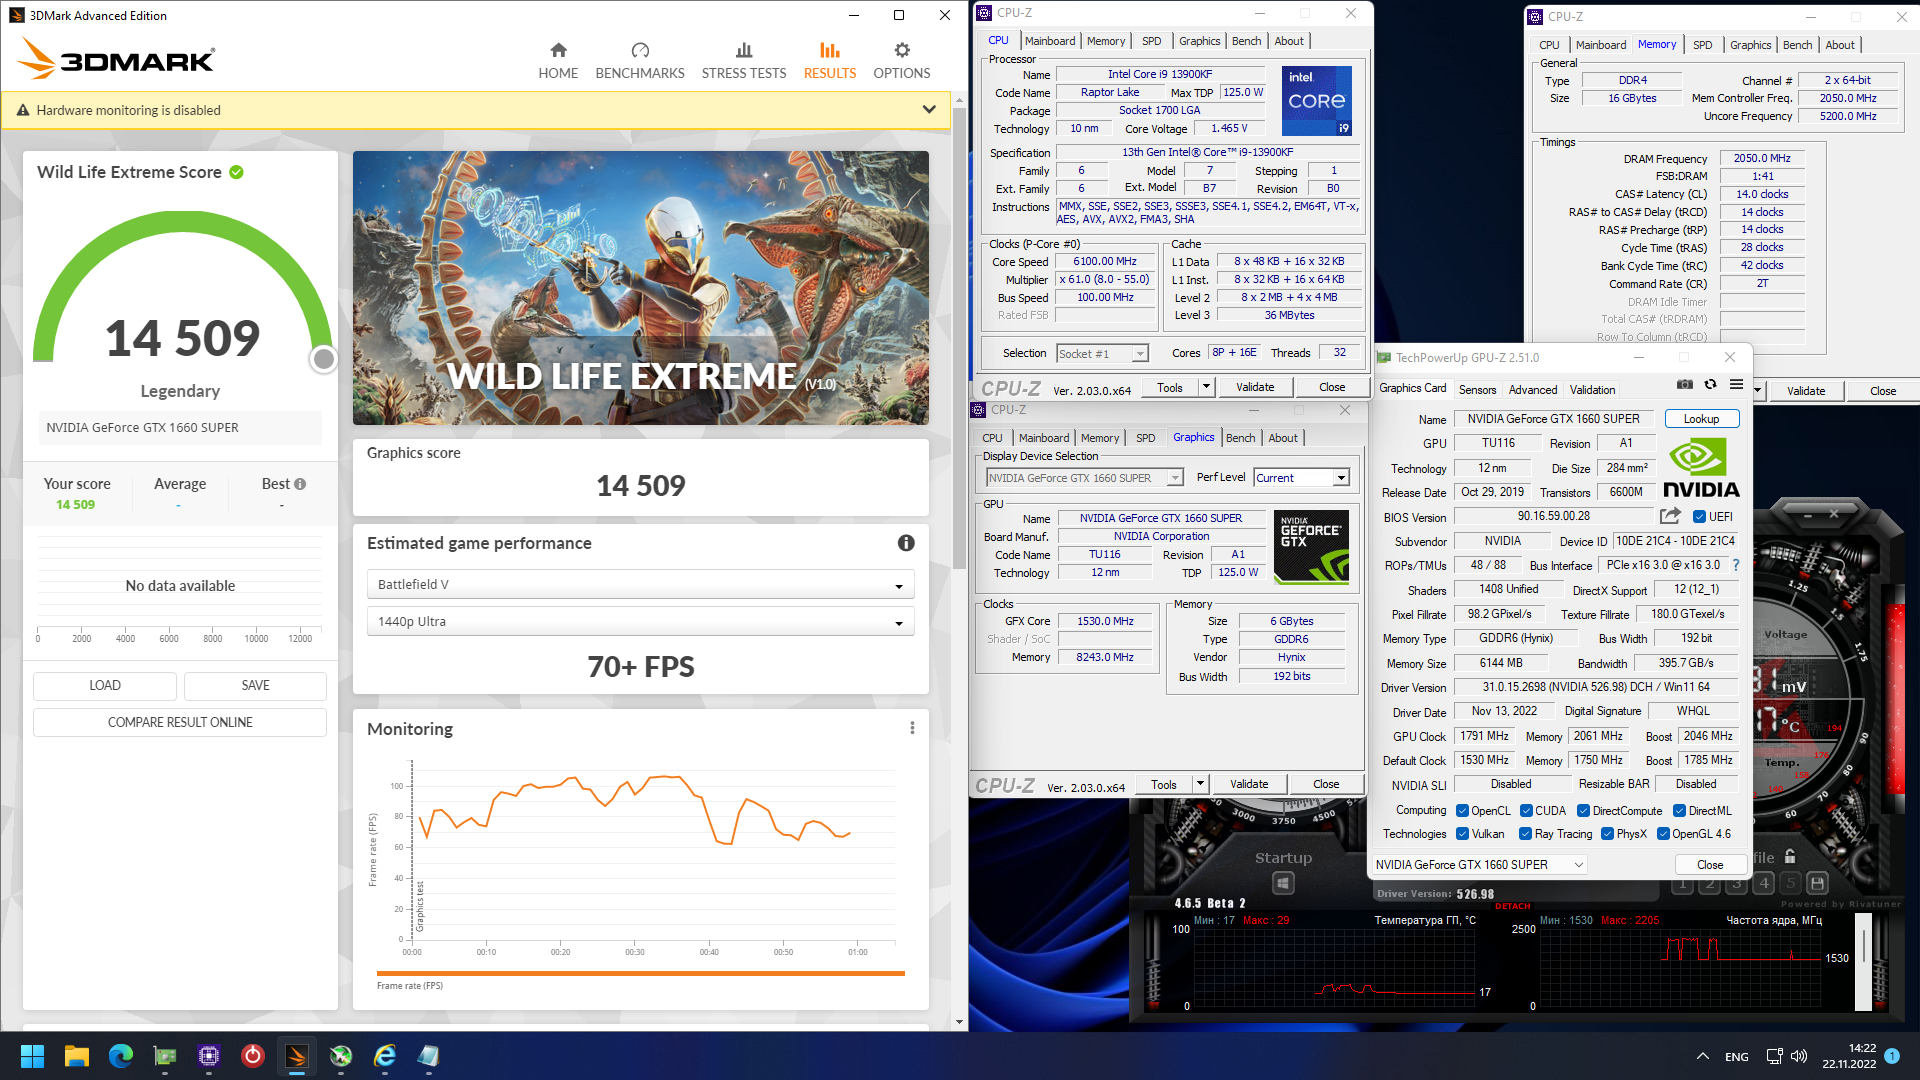This screenshot has height=1080, width=1920.
Task: Switch to Advanced tab in GPU-Z
Action: pyautogui.click(x=1532, y=390)
